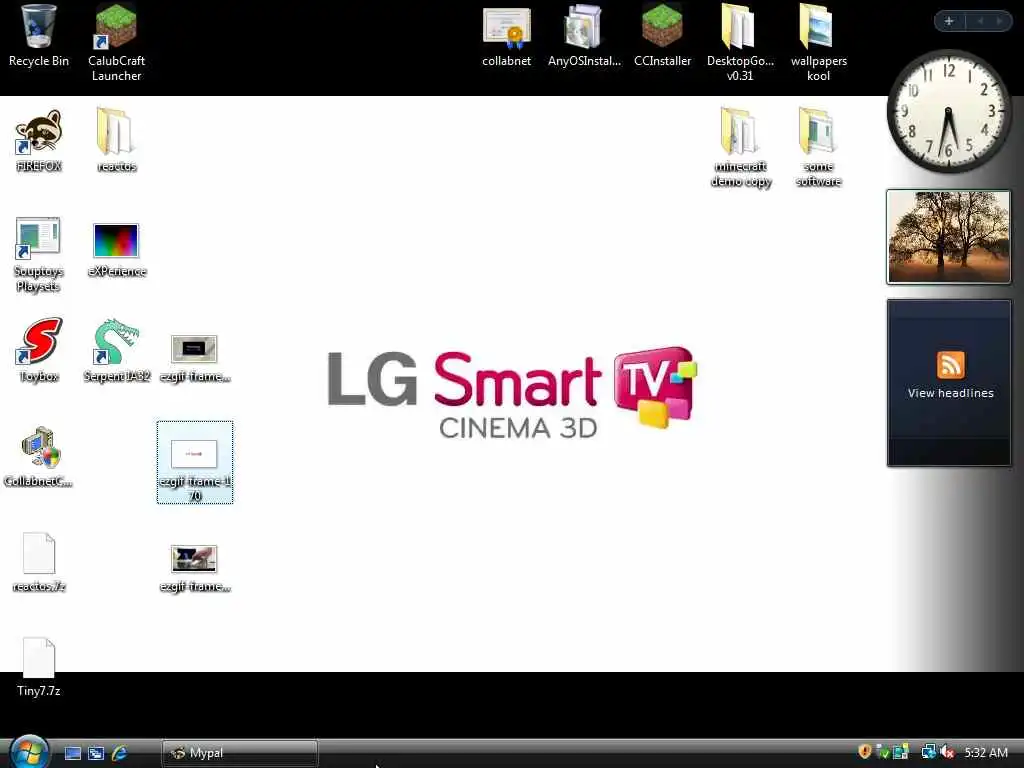Image resolution: width=1024 pixels, height=768 pixels.
Task: Click Switch between windows Quick Launch icon
Action: coord(96,753)
